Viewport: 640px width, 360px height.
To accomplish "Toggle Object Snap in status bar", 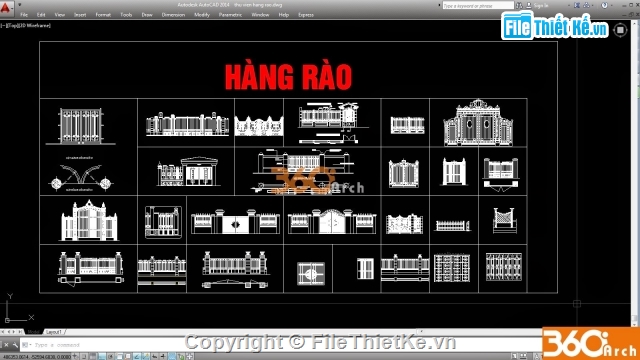I will coord(120,357).
